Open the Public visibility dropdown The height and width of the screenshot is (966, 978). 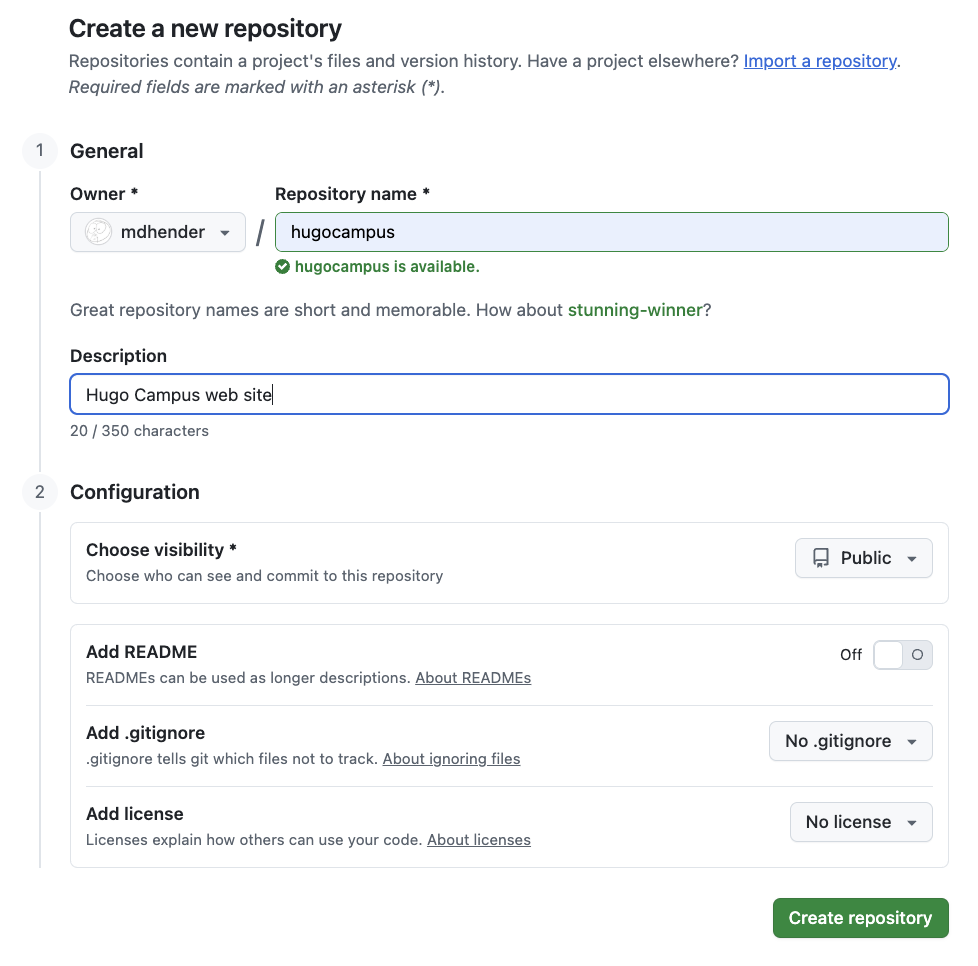[864, 558]
